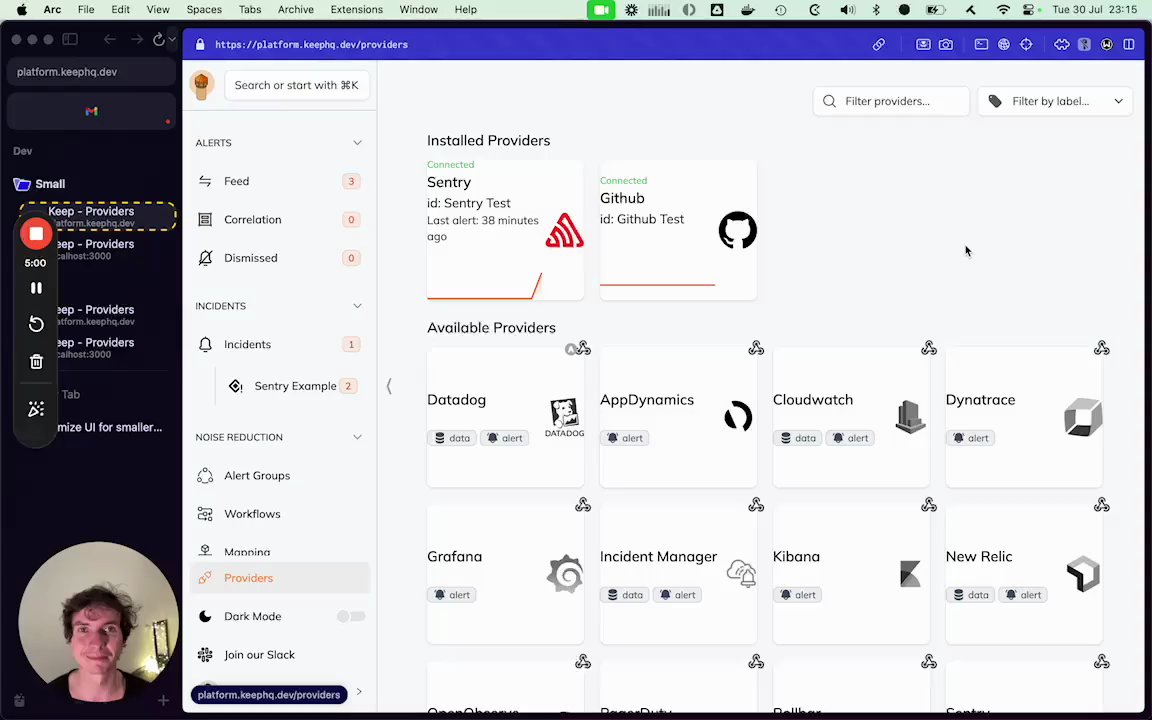Restart the recording with the circular arrow
Viewport: 1152px width, 720px height.
36,324
